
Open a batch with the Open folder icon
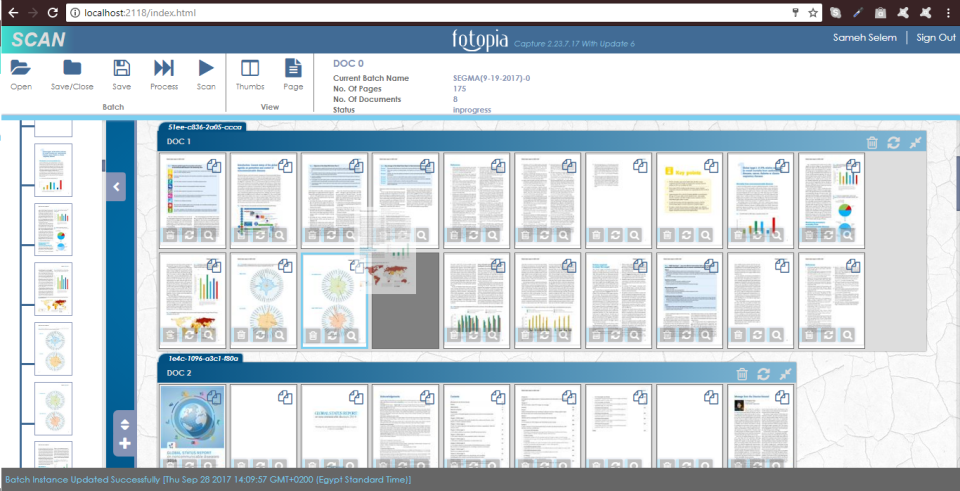(21, 67)
